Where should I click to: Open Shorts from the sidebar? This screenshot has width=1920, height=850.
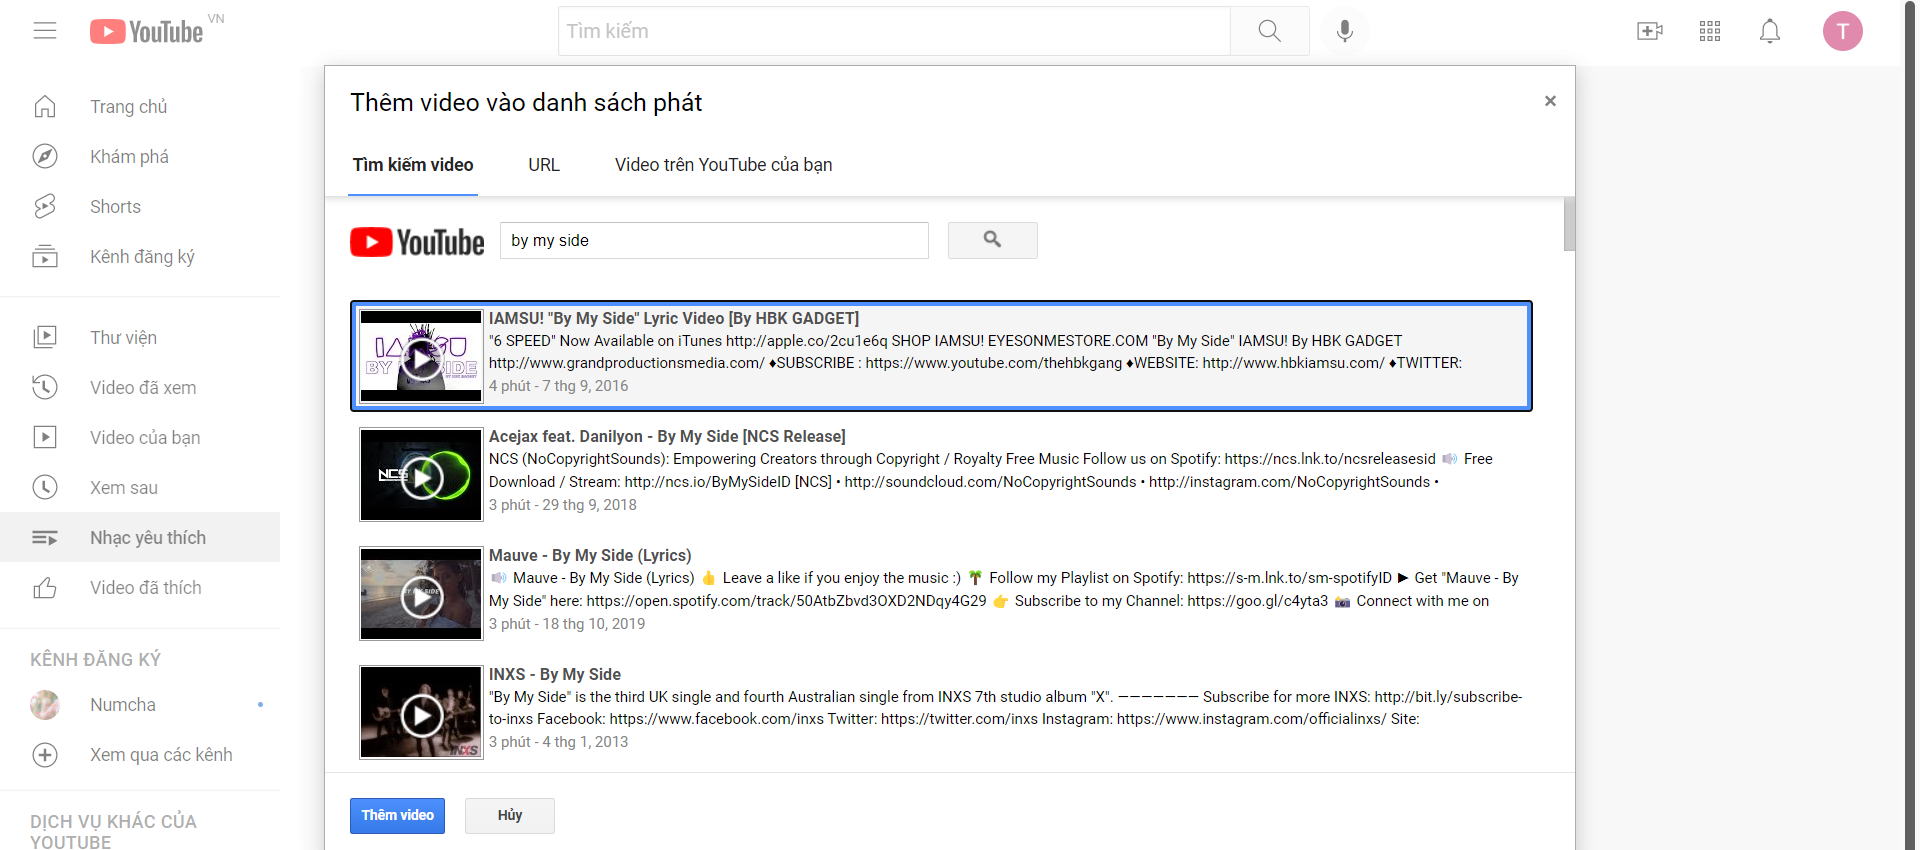coord(115,207)
